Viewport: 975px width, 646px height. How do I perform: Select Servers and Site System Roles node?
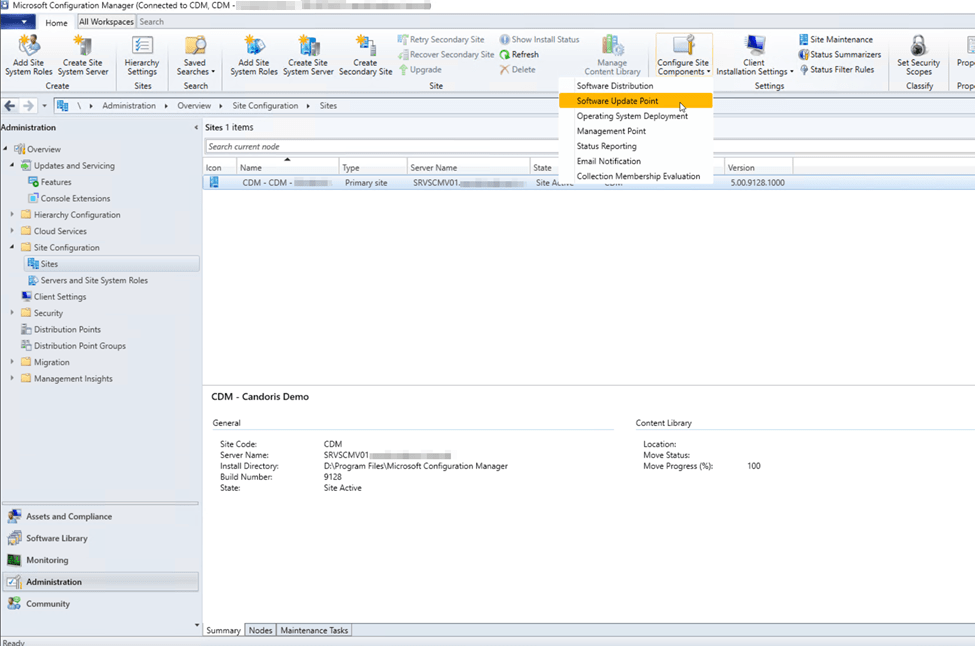[x=94, y=280]
